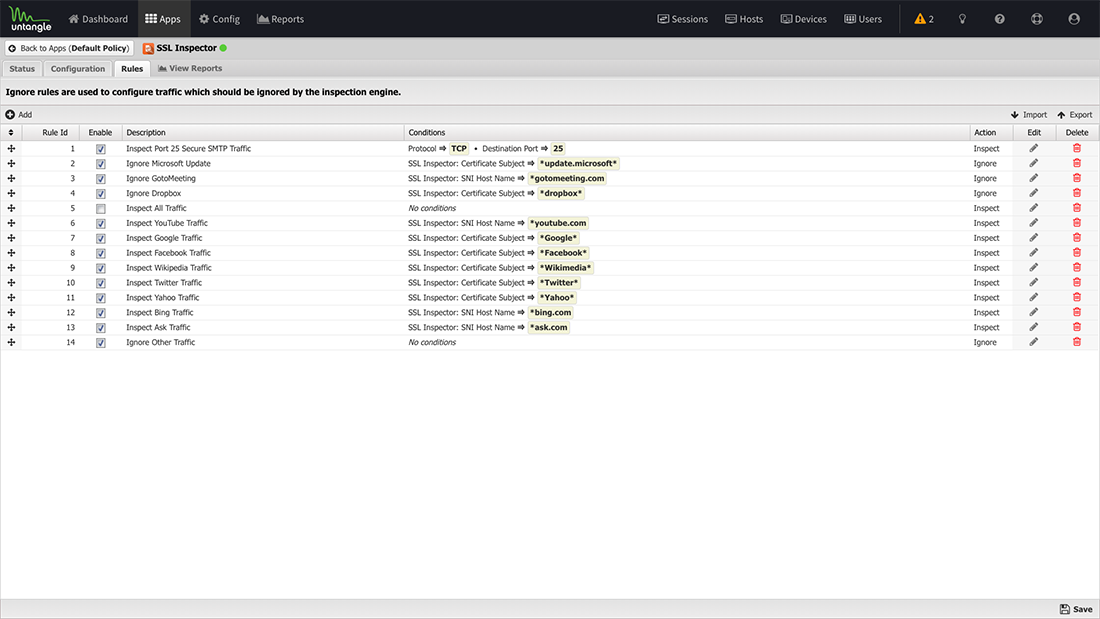Viewport: 1100px width, 619px height.
Task: Disable the Inspect Bing Traffic rule
Action: [x=101, y=313]
